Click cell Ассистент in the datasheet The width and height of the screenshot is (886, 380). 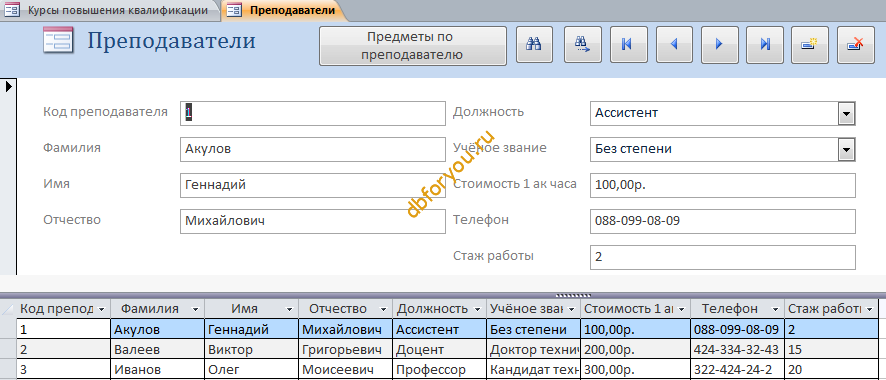[440, 329]
